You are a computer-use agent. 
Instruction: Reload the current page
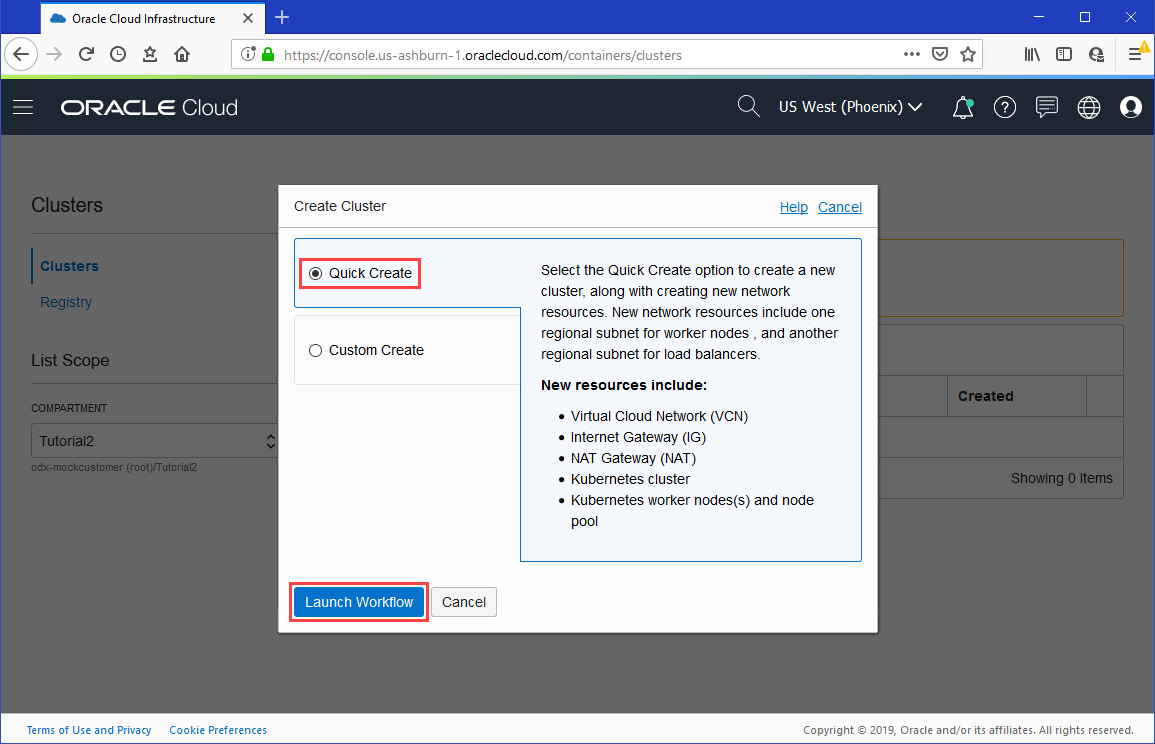point(86,55)
